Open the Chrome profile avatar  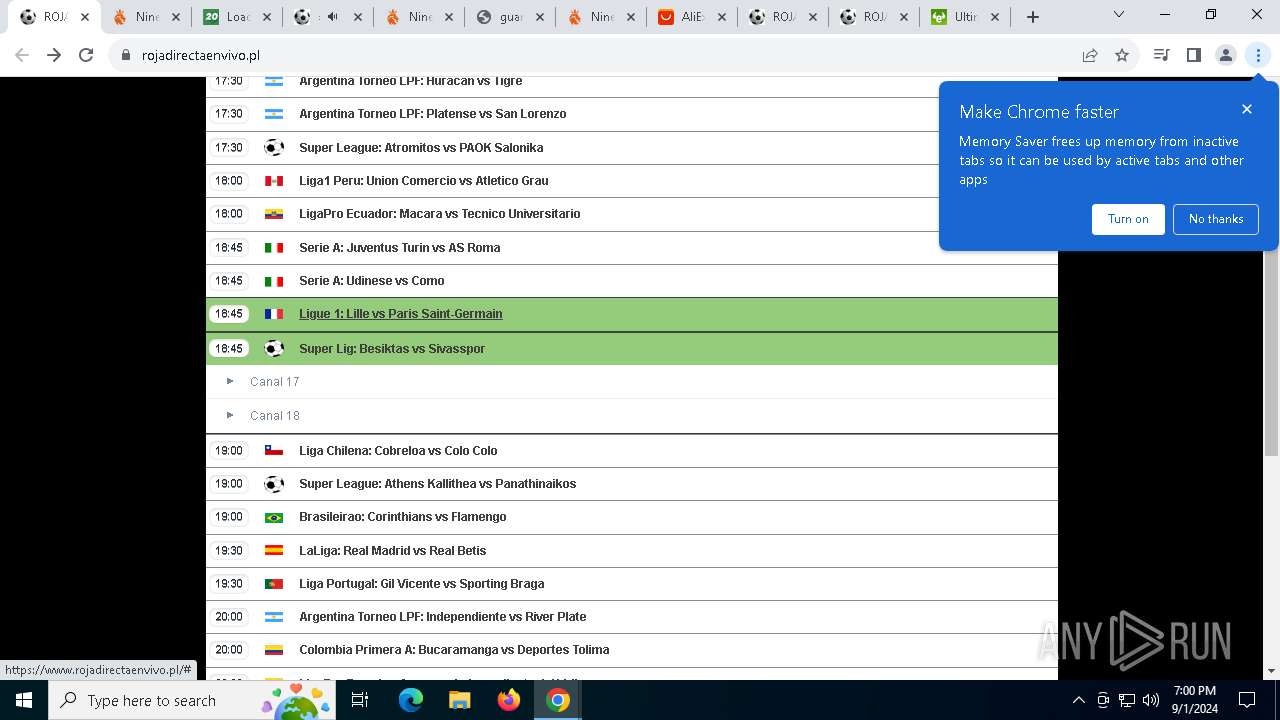[x=1225, y=55]
